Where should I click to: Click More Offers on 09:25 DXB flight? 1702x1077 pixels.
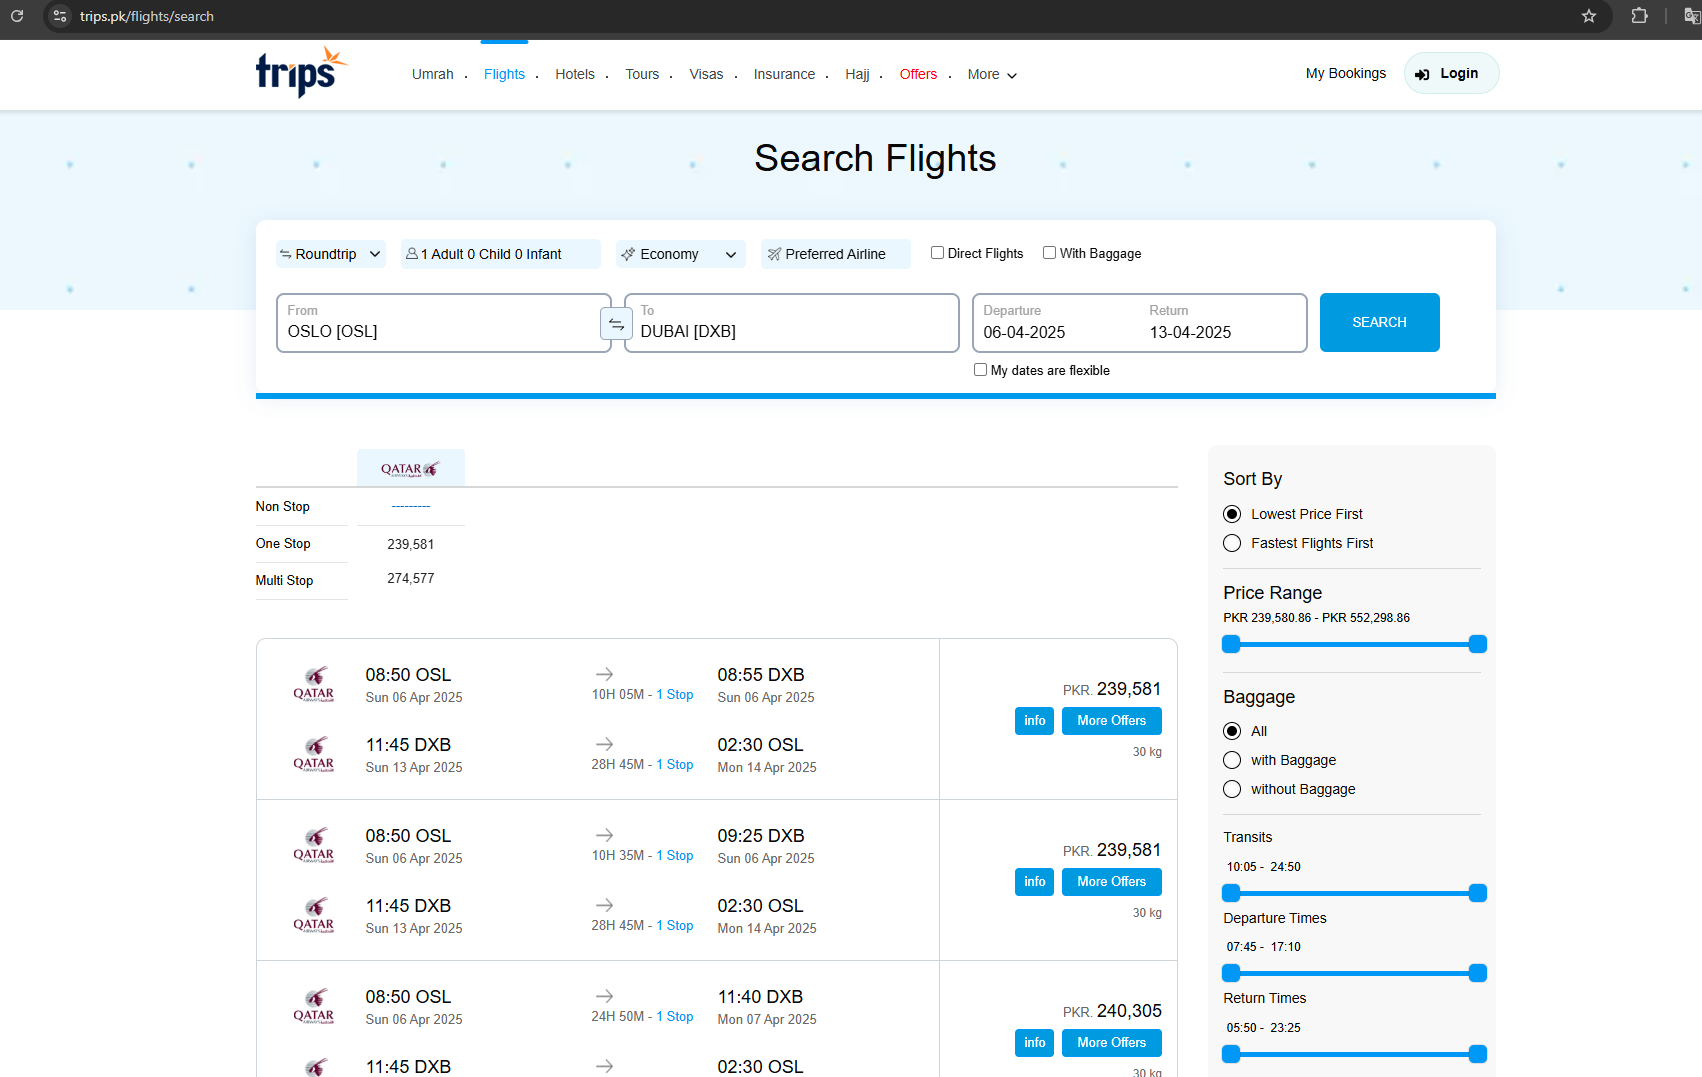1111,882
